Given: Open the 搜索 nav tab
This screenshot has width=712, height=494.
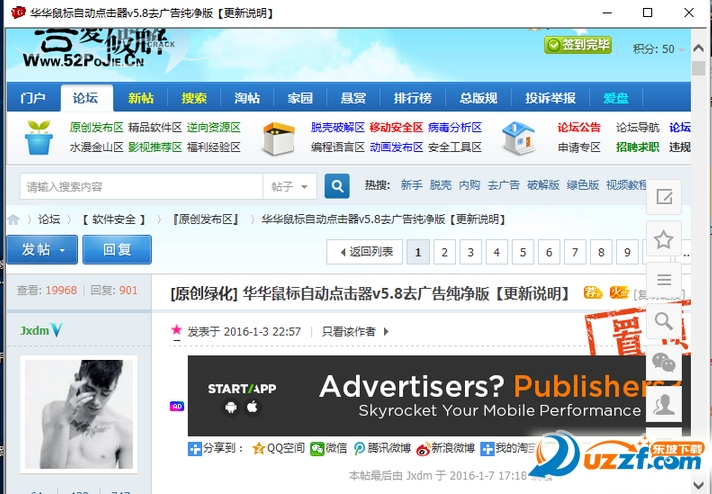Looking at the screenshot, I should (194, 98).
